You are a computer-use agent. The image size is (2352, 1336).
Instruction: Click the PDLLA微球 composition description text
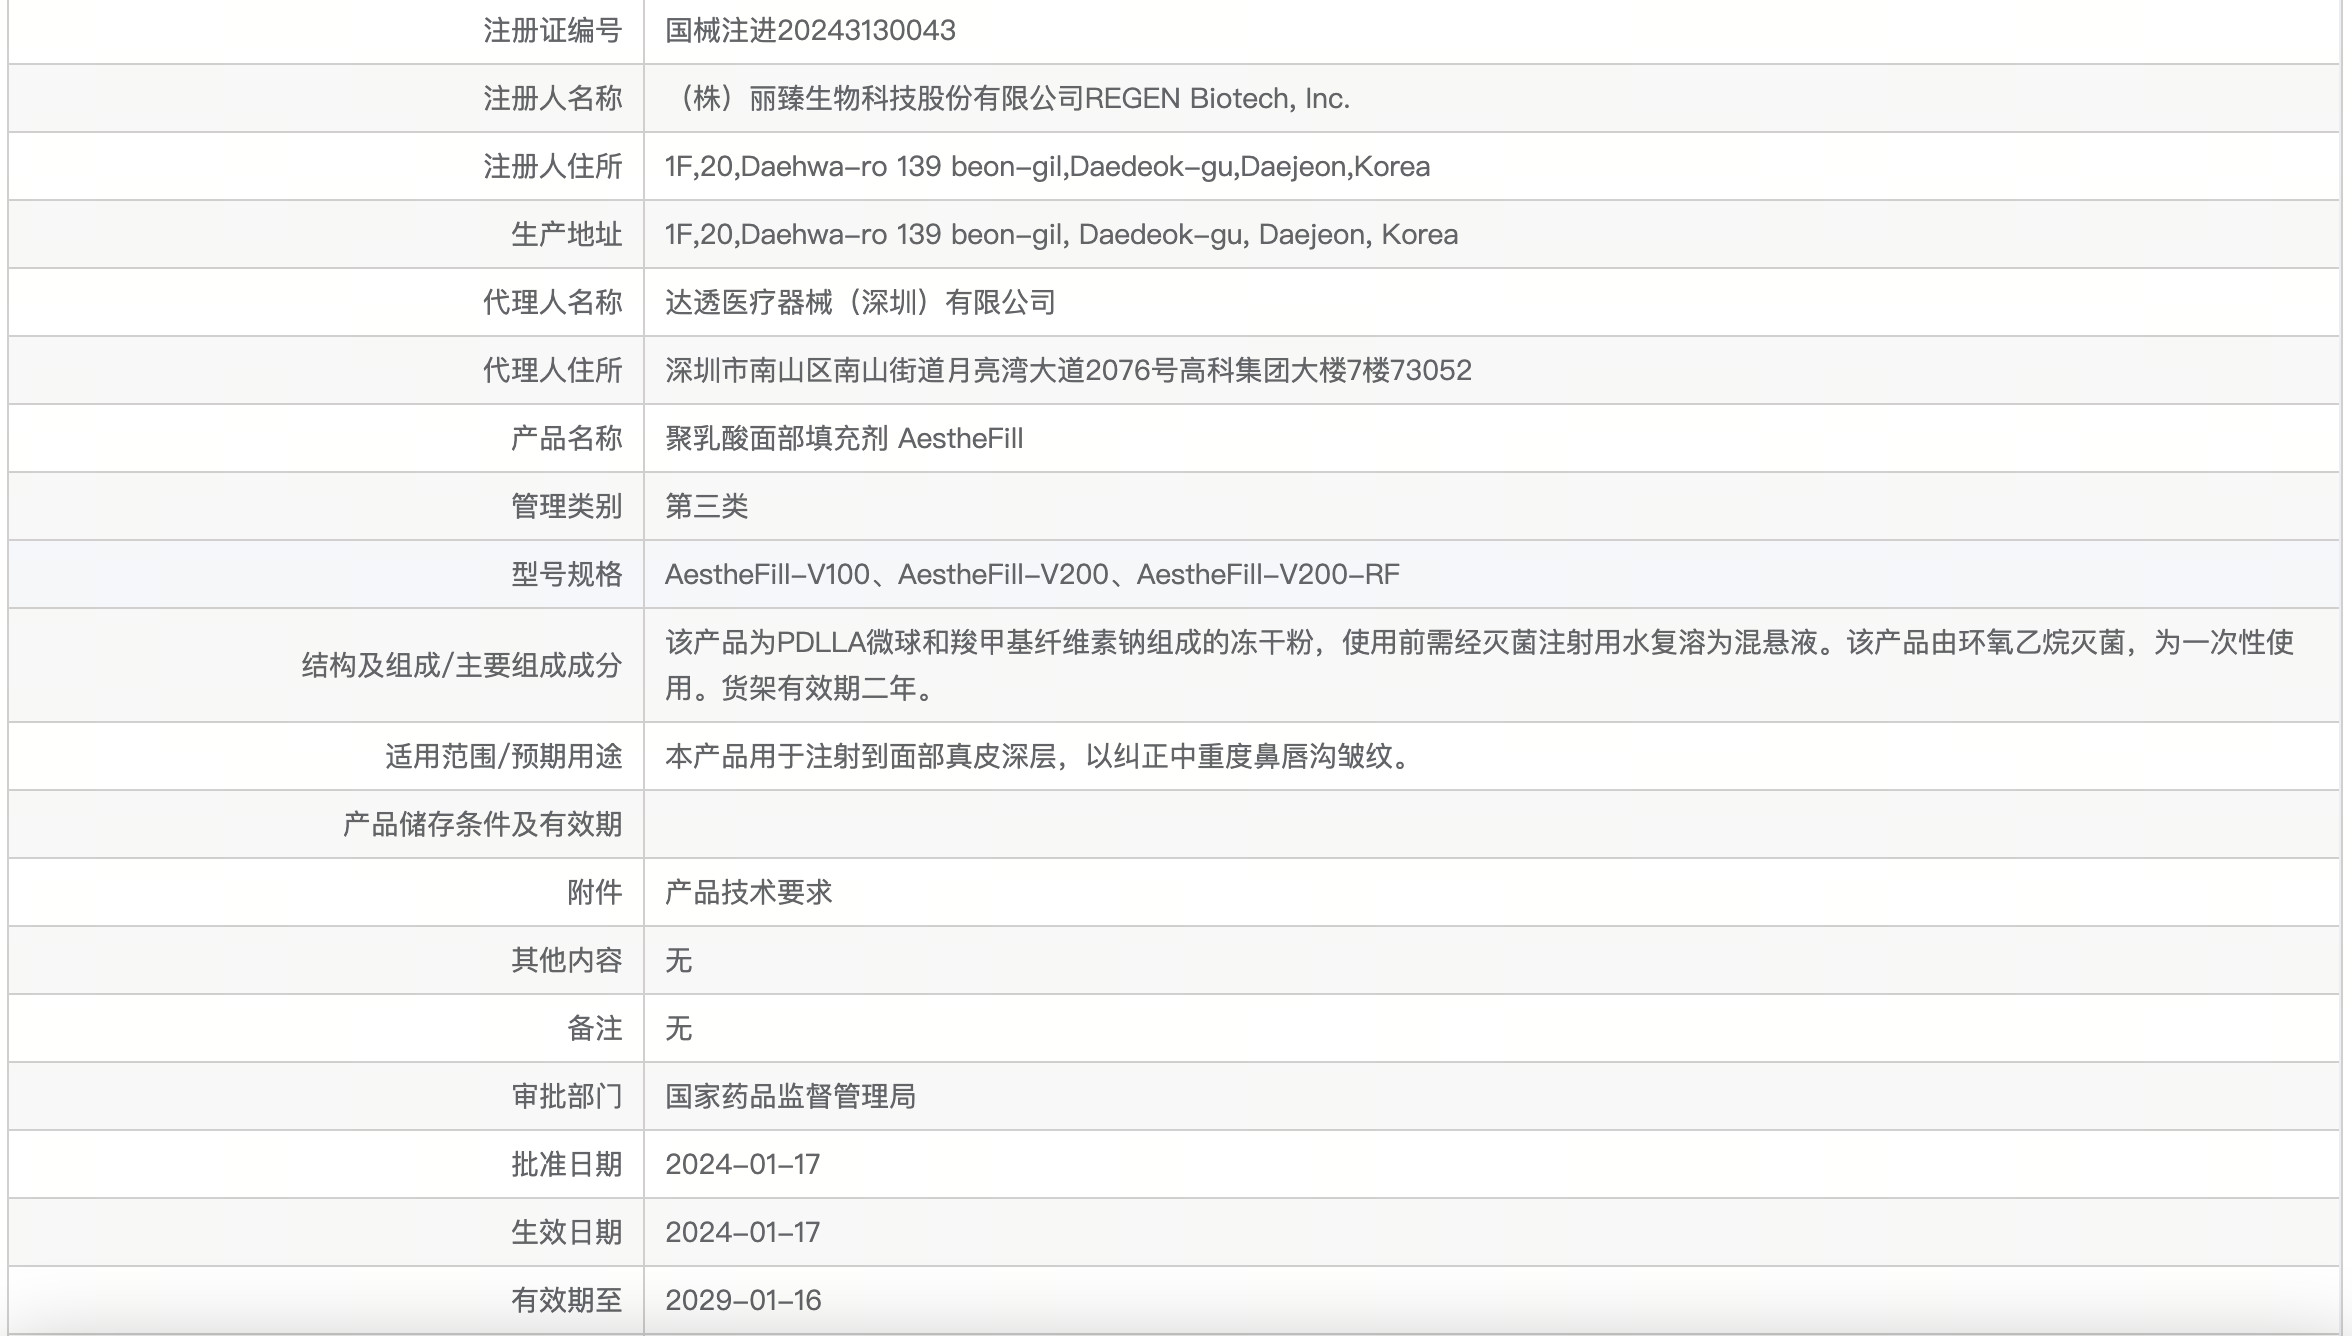(1480, 665)
